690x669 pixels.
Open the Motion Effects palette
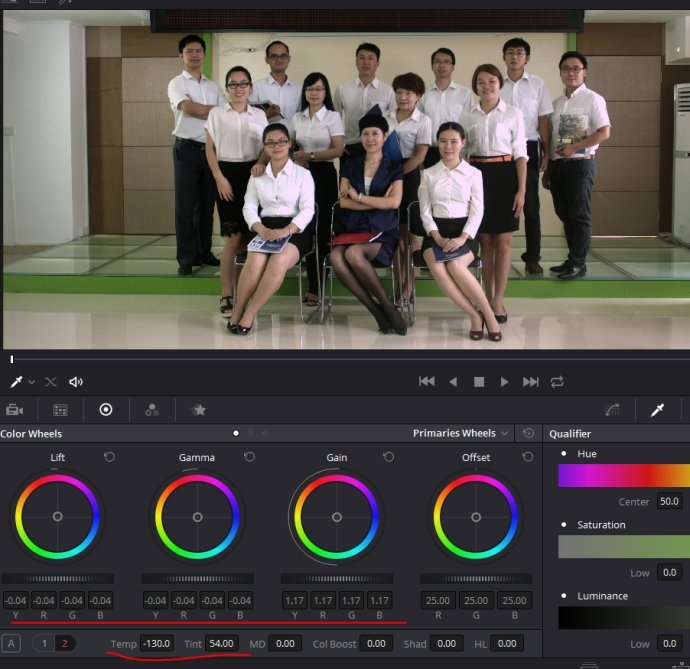tap(198, 410)
